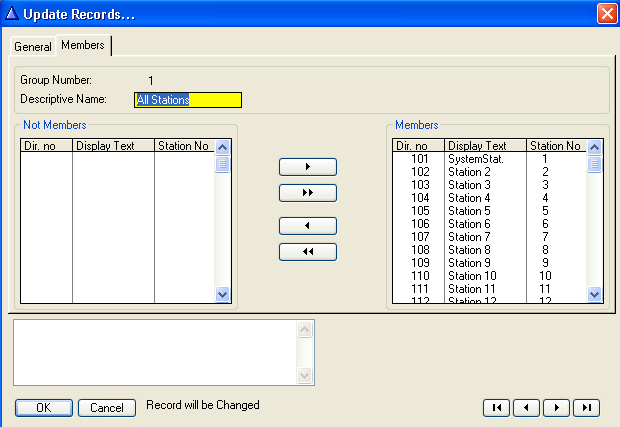Jump to the last record

click(x=585, y=407)
